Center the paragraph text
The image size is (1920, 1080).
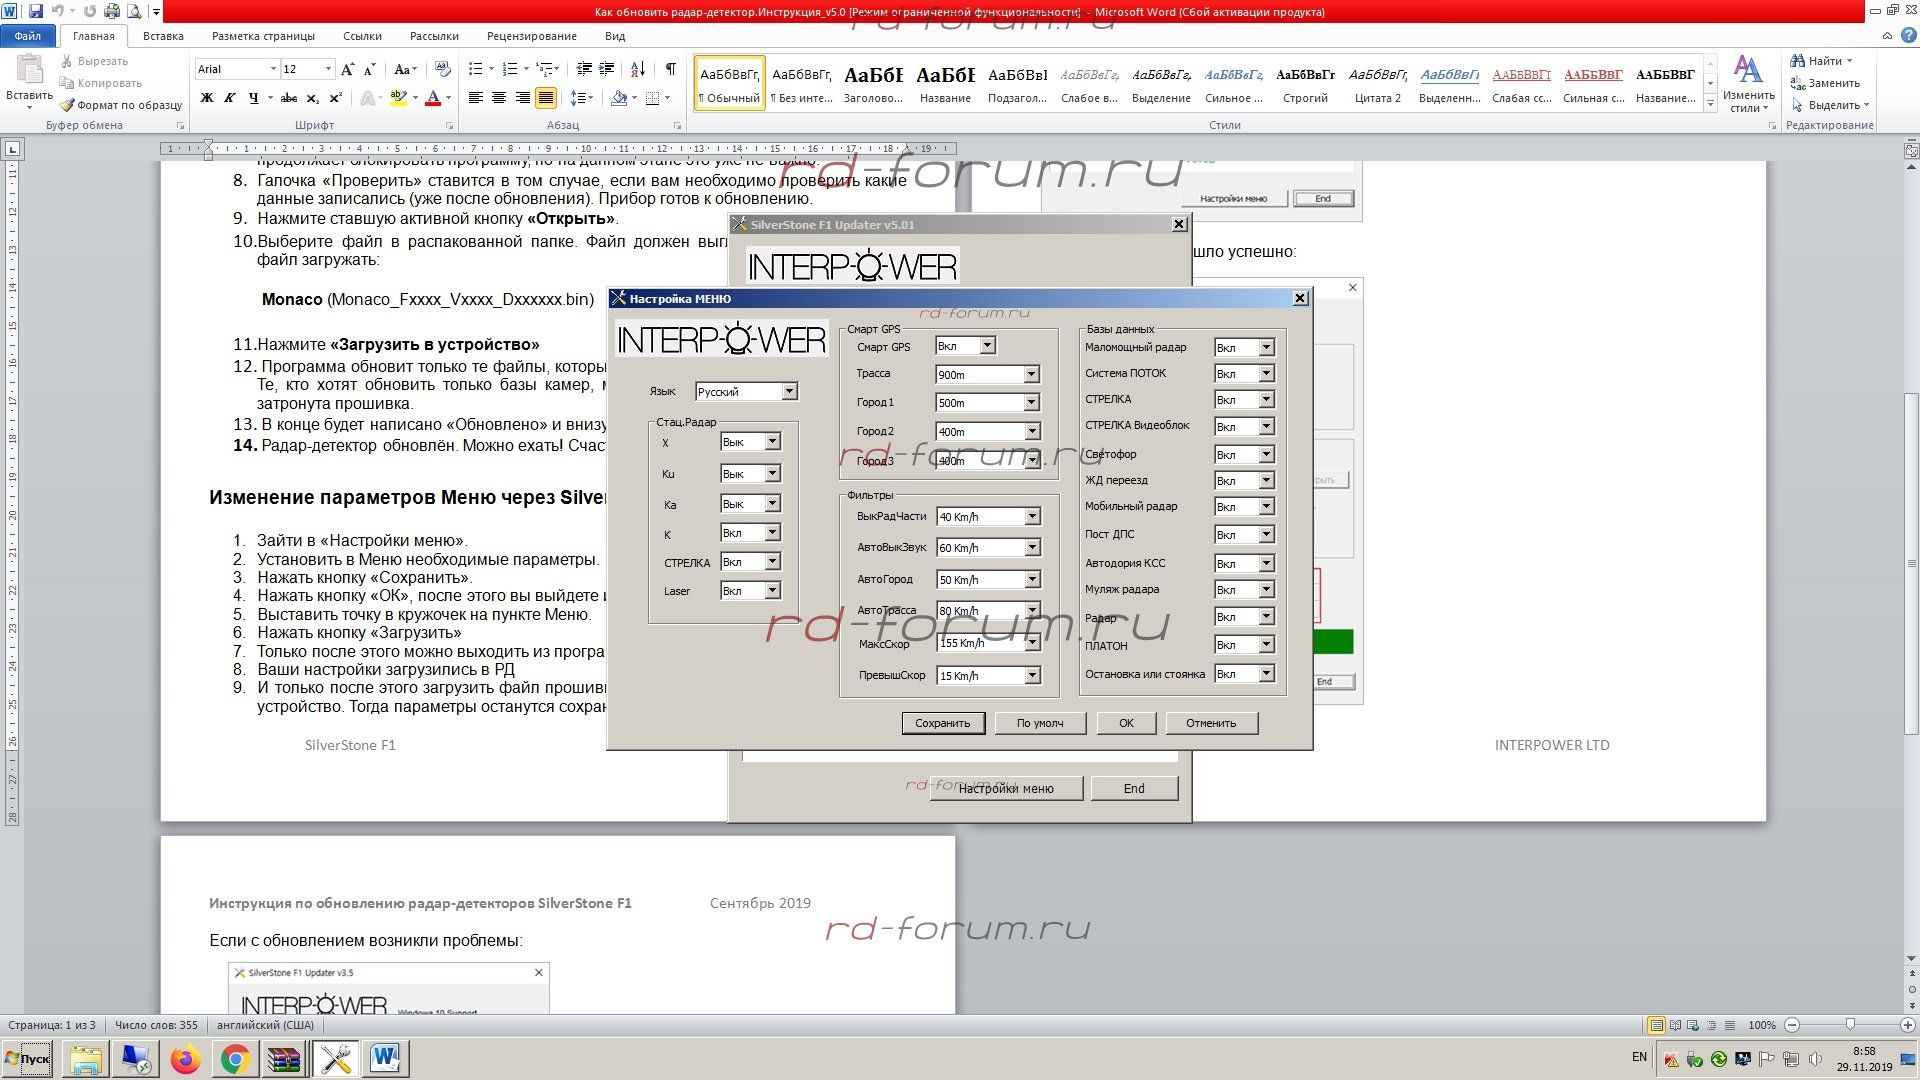(499, 98)
